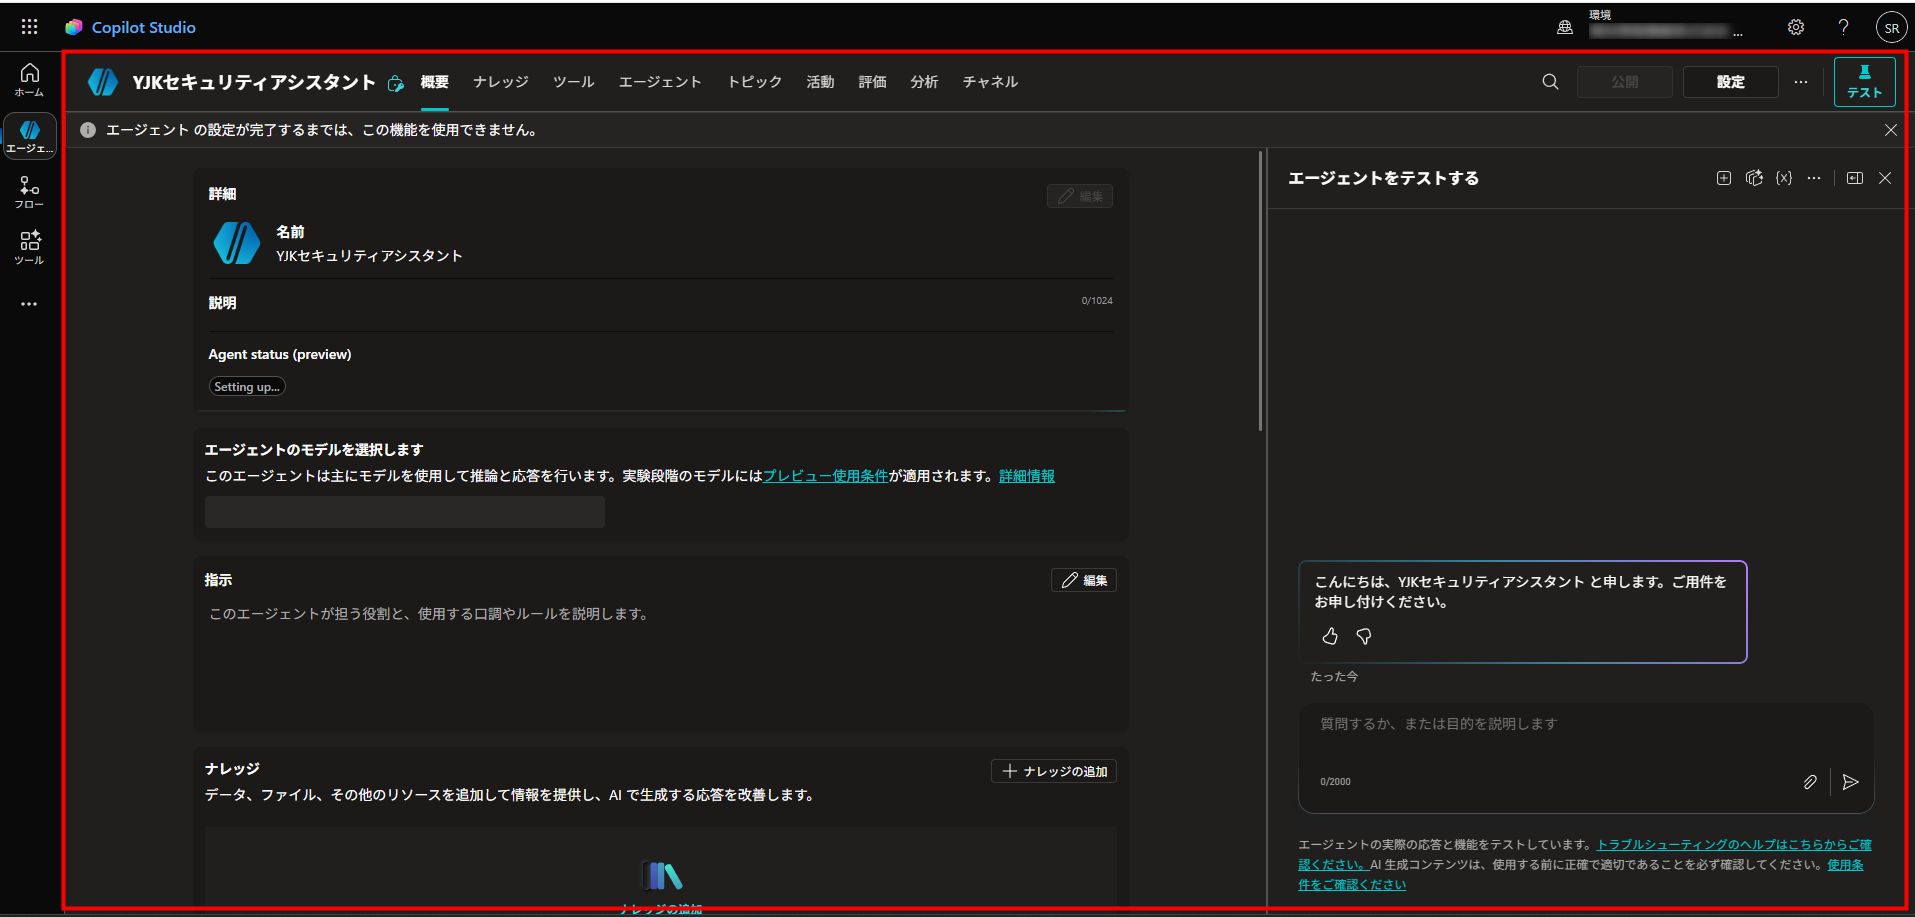This screenshot has height=917, width=1915.
Task: Give thumbs up to the greeting message
Action: [x=1330, y=636]
